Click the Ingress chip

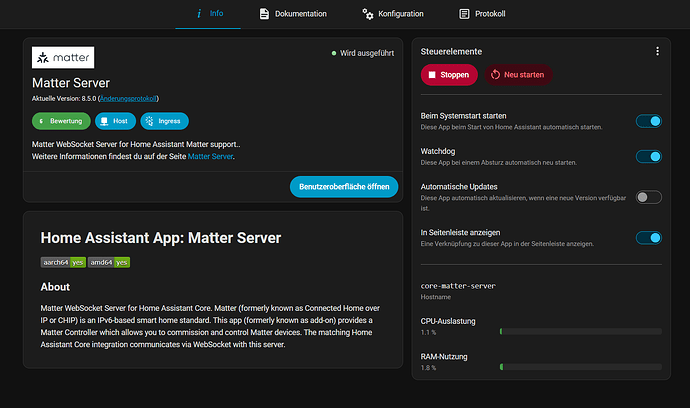[165, 121]
